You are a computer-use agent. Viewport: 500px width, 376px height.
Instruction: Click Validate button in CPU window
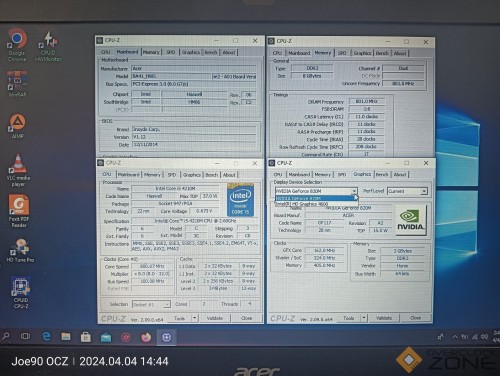click(x=215, y=318)
